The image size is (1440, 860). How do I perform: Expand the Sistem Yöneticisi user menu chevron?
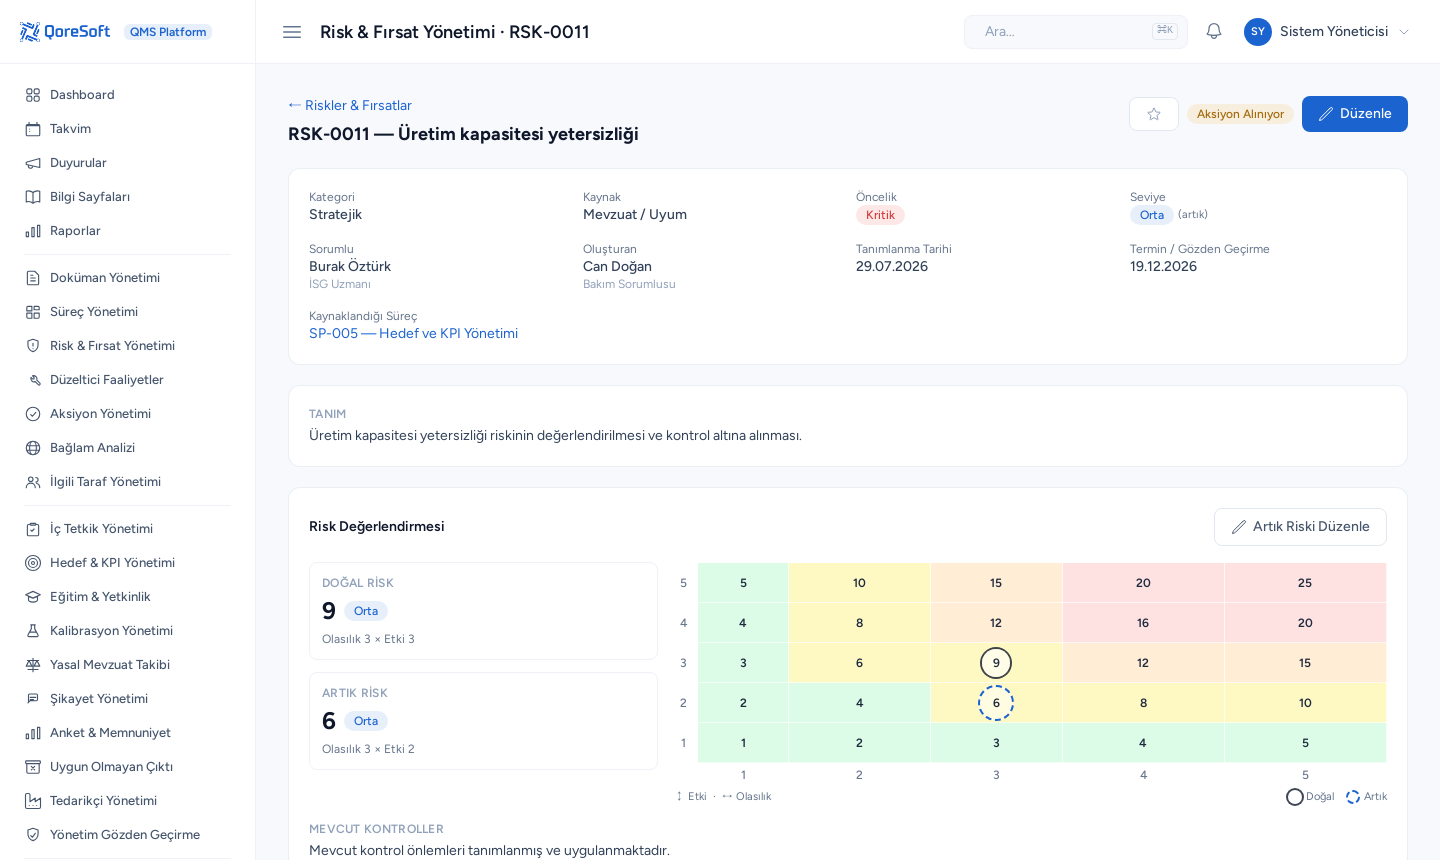(x=1404, y=32)
